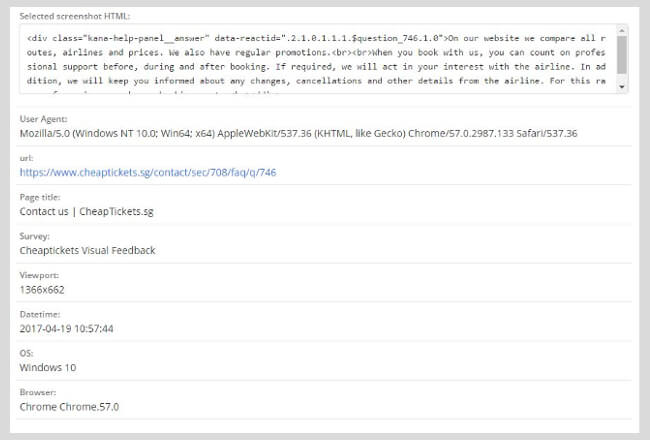This screenshot has height=440, width=650.
Task: Click the 'Browser:' field label
Action: pos(39,392)
